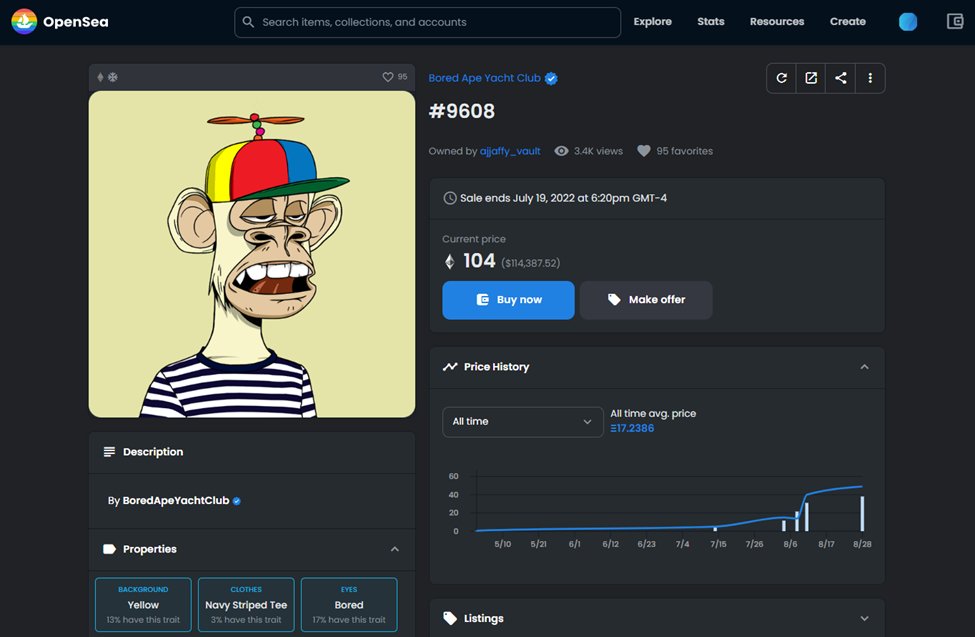This screenshot has height=637, width=975.
Task: Open the Bored Ape NFT image
Action: (252, 254)
